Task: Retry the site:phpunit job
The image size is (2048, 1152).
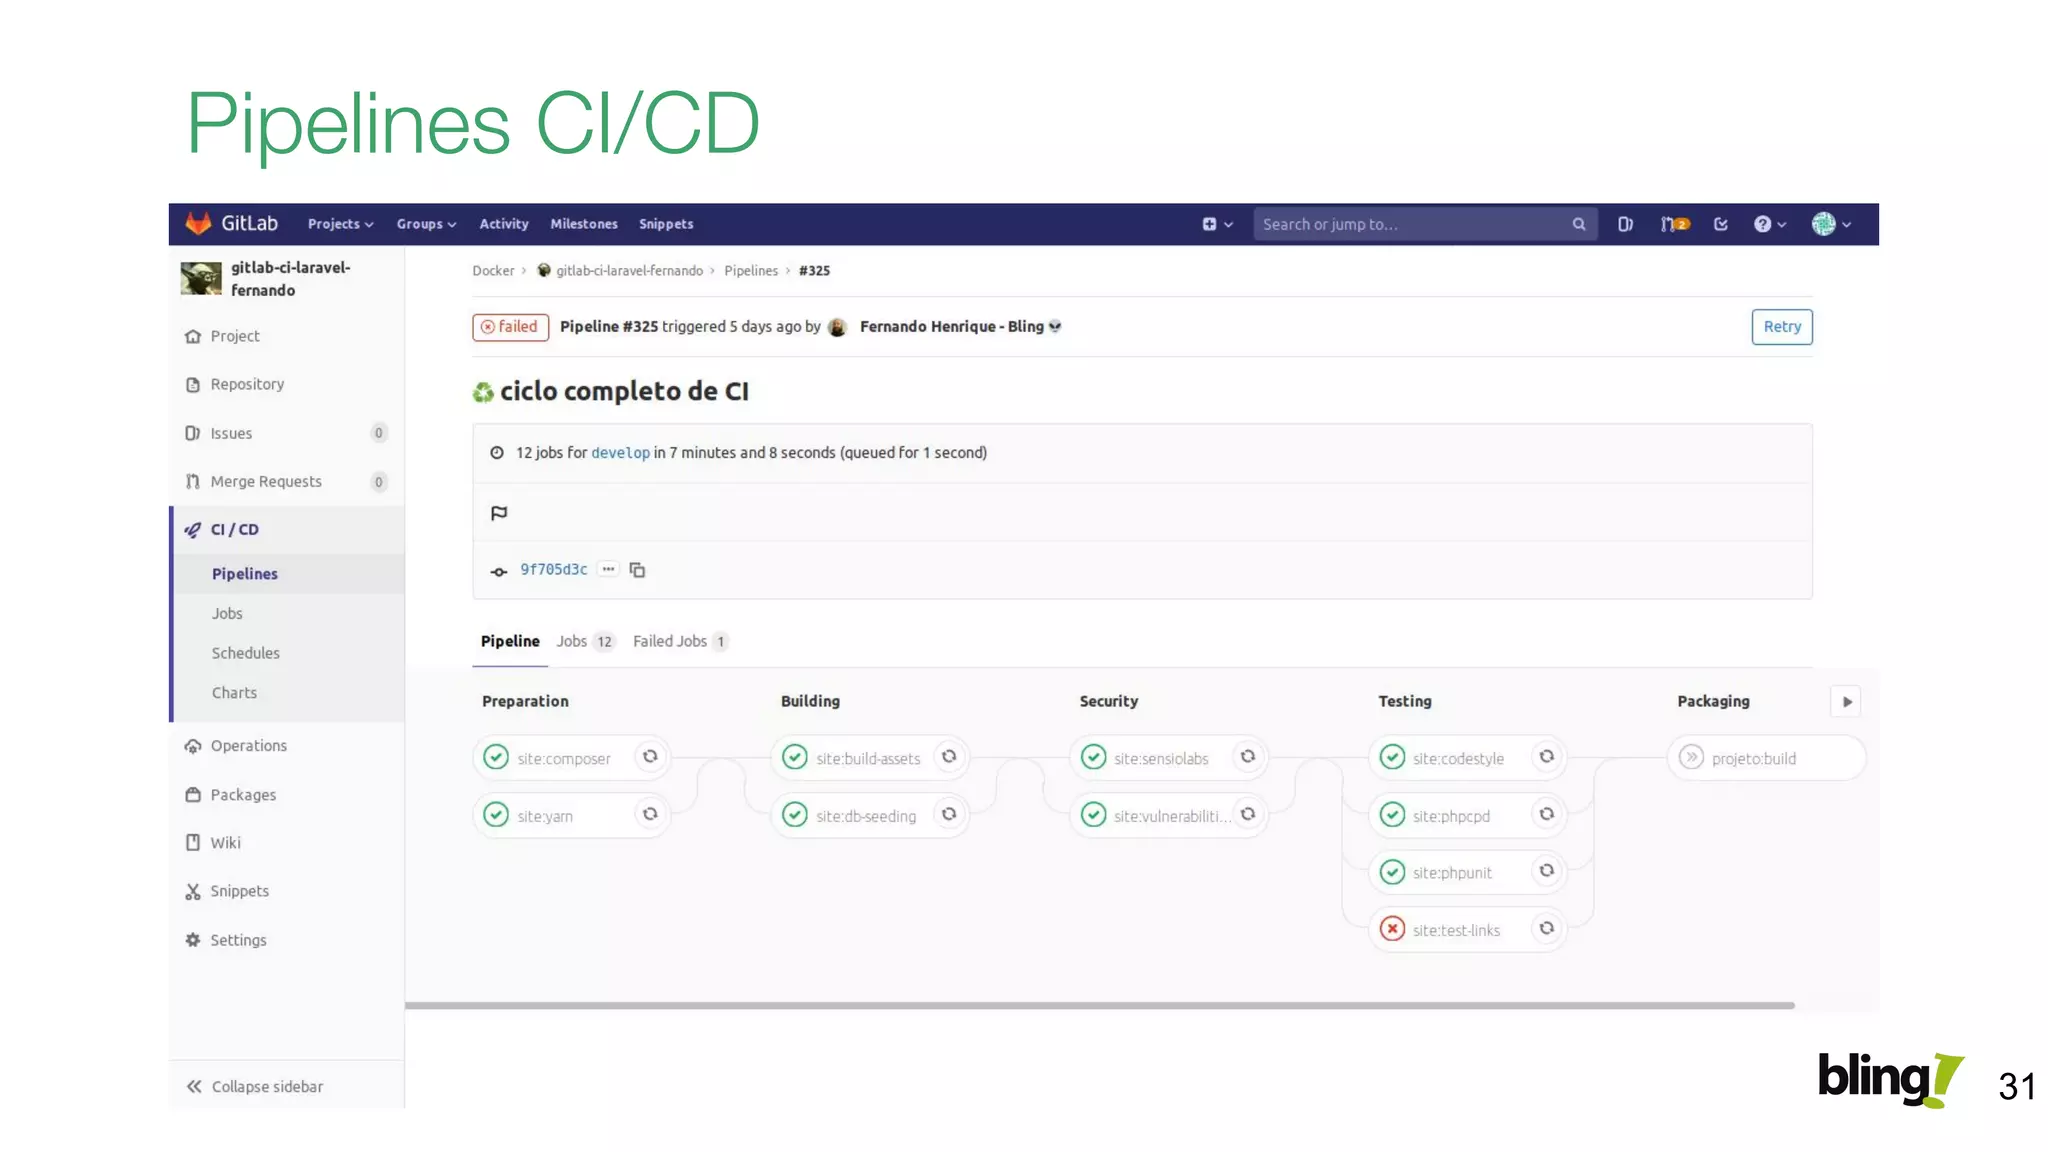Action: pos(1547,871)
